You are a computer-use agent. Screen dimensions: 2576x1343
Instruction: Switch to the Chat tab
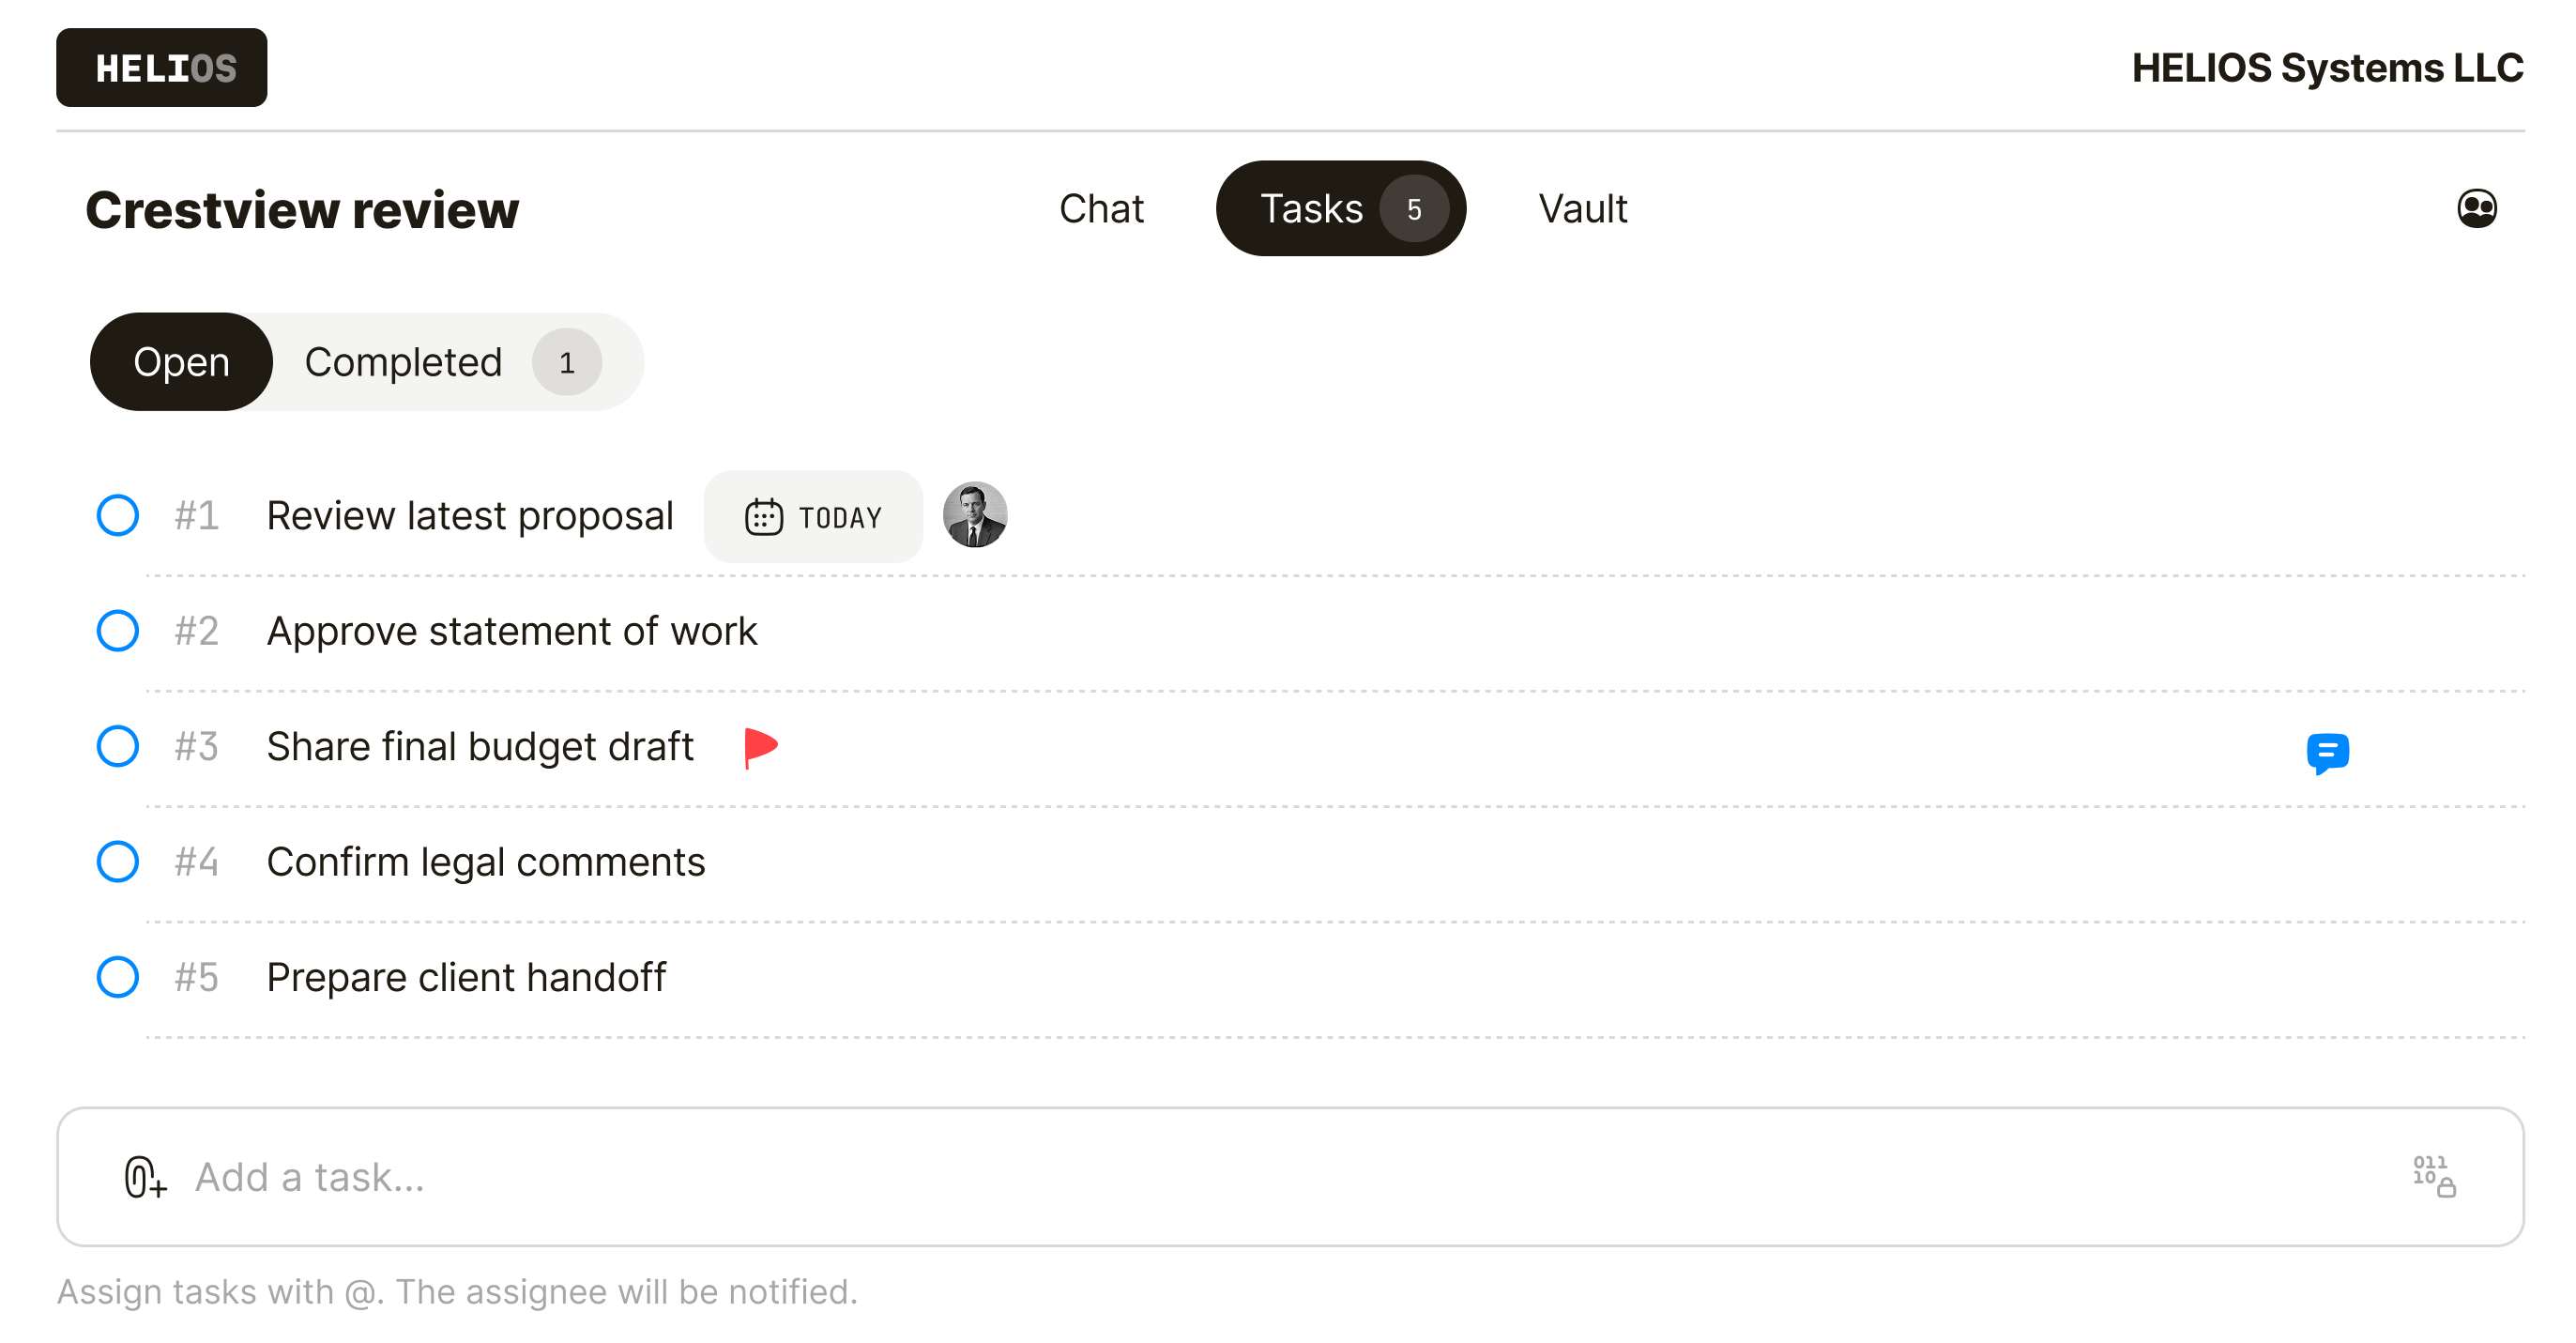1101,208
